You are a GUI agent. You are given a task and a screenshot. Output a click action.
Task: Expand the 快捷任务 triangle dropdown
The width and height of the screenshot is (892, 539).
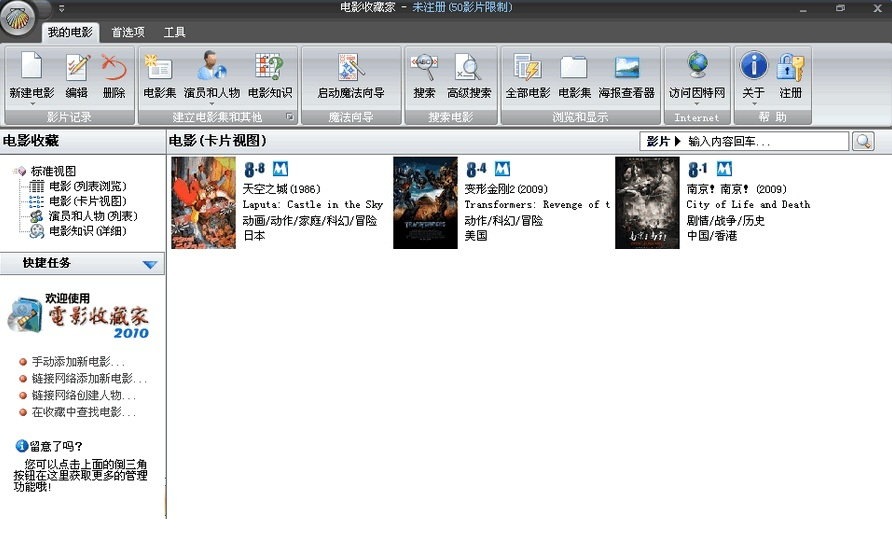(150, 264)
